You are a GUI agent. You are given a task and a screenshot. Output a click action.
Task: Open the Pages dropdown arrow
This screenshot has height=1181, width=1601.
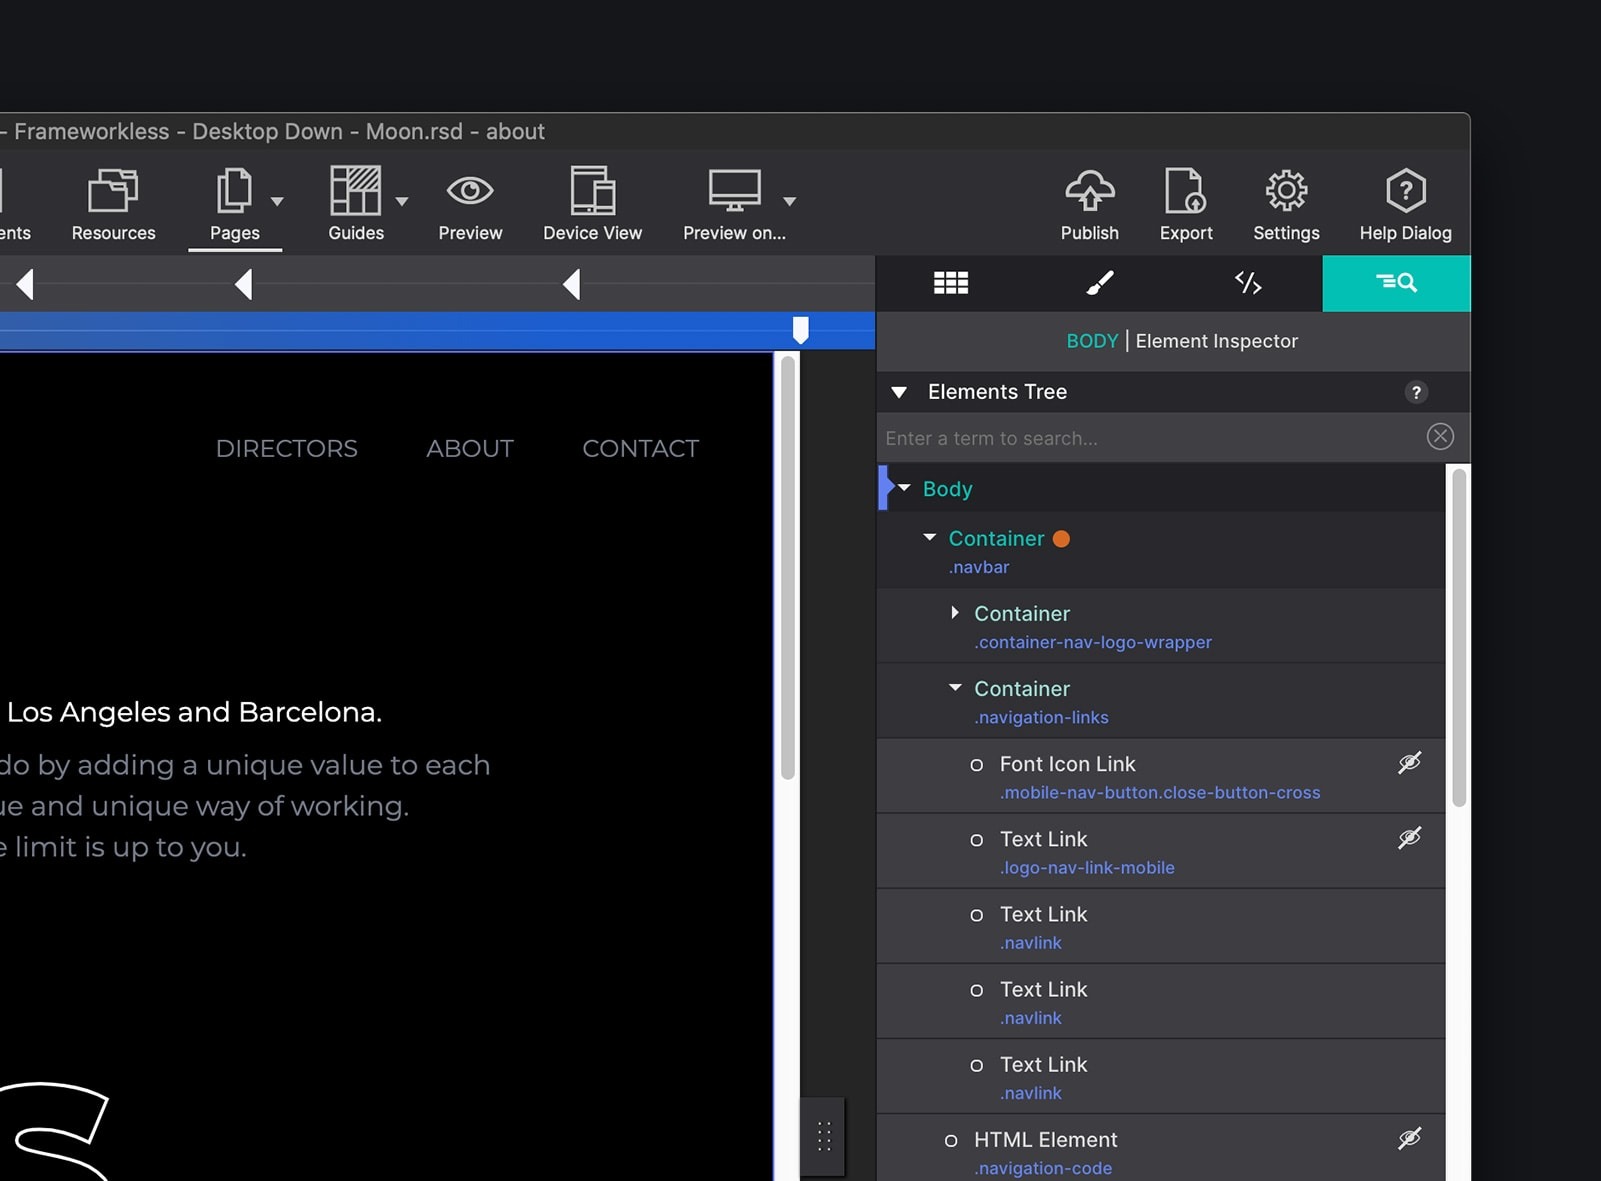click(278, 201)
